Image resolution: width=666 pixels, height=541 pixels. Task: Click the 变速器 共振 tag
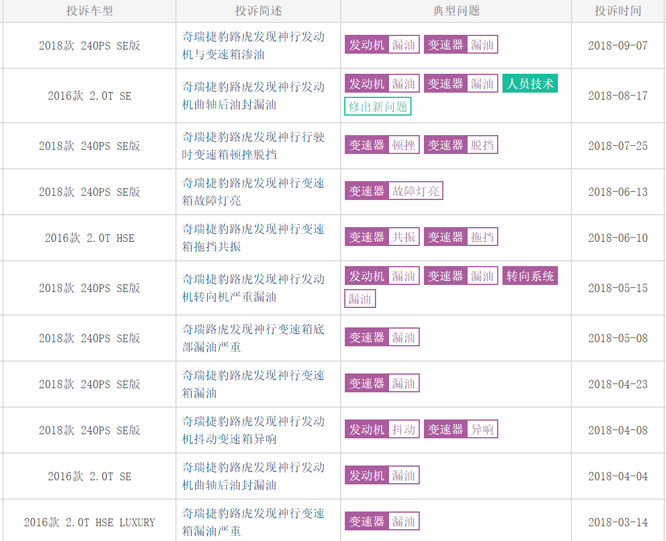coord(382,237)
